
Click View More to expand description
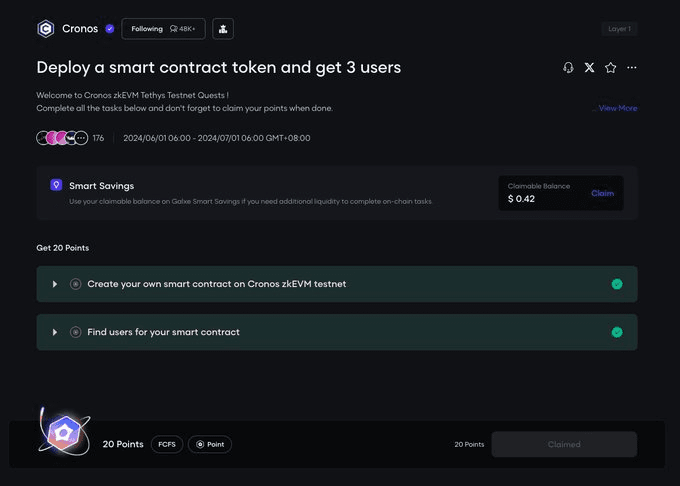618,108
